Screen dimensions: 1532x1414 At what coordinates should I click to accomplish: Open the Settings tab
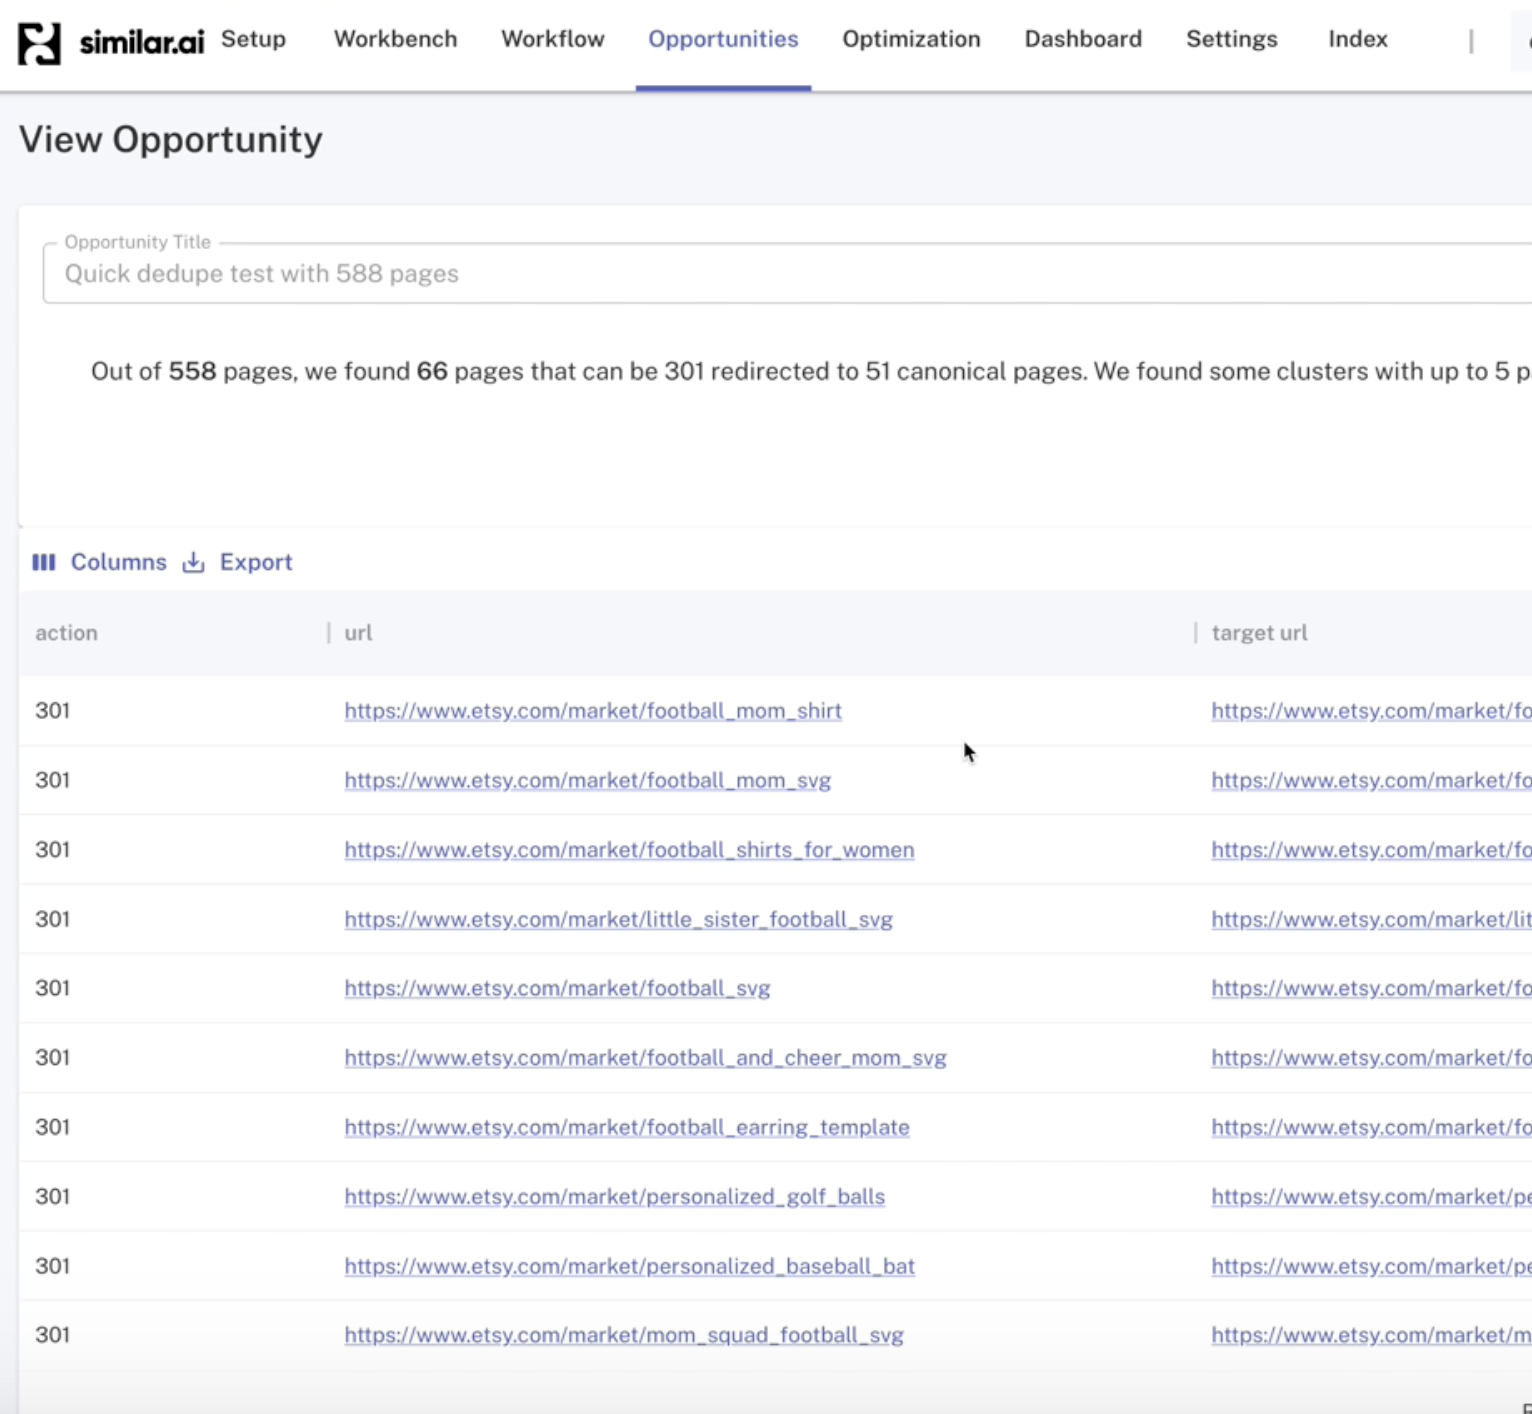(1231, 39)
